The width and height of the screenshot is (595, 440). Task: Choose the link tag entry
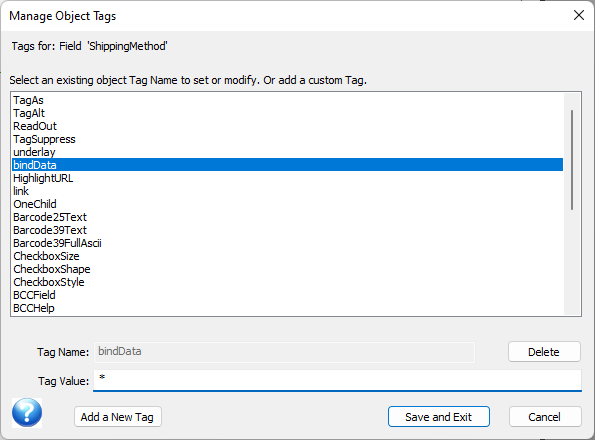(x=287, y=191)
